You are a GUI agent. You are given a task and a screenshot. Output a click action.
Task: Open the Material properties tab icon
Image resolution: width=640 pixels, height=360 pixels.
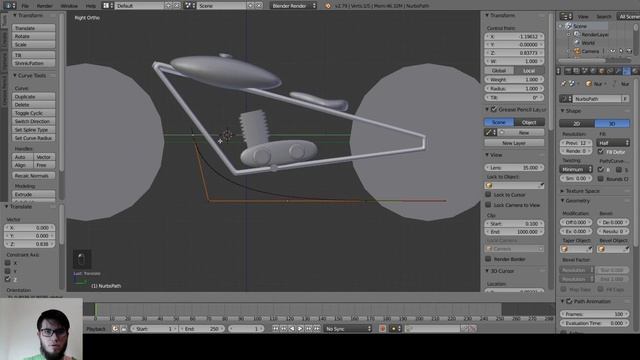(635, 71)
